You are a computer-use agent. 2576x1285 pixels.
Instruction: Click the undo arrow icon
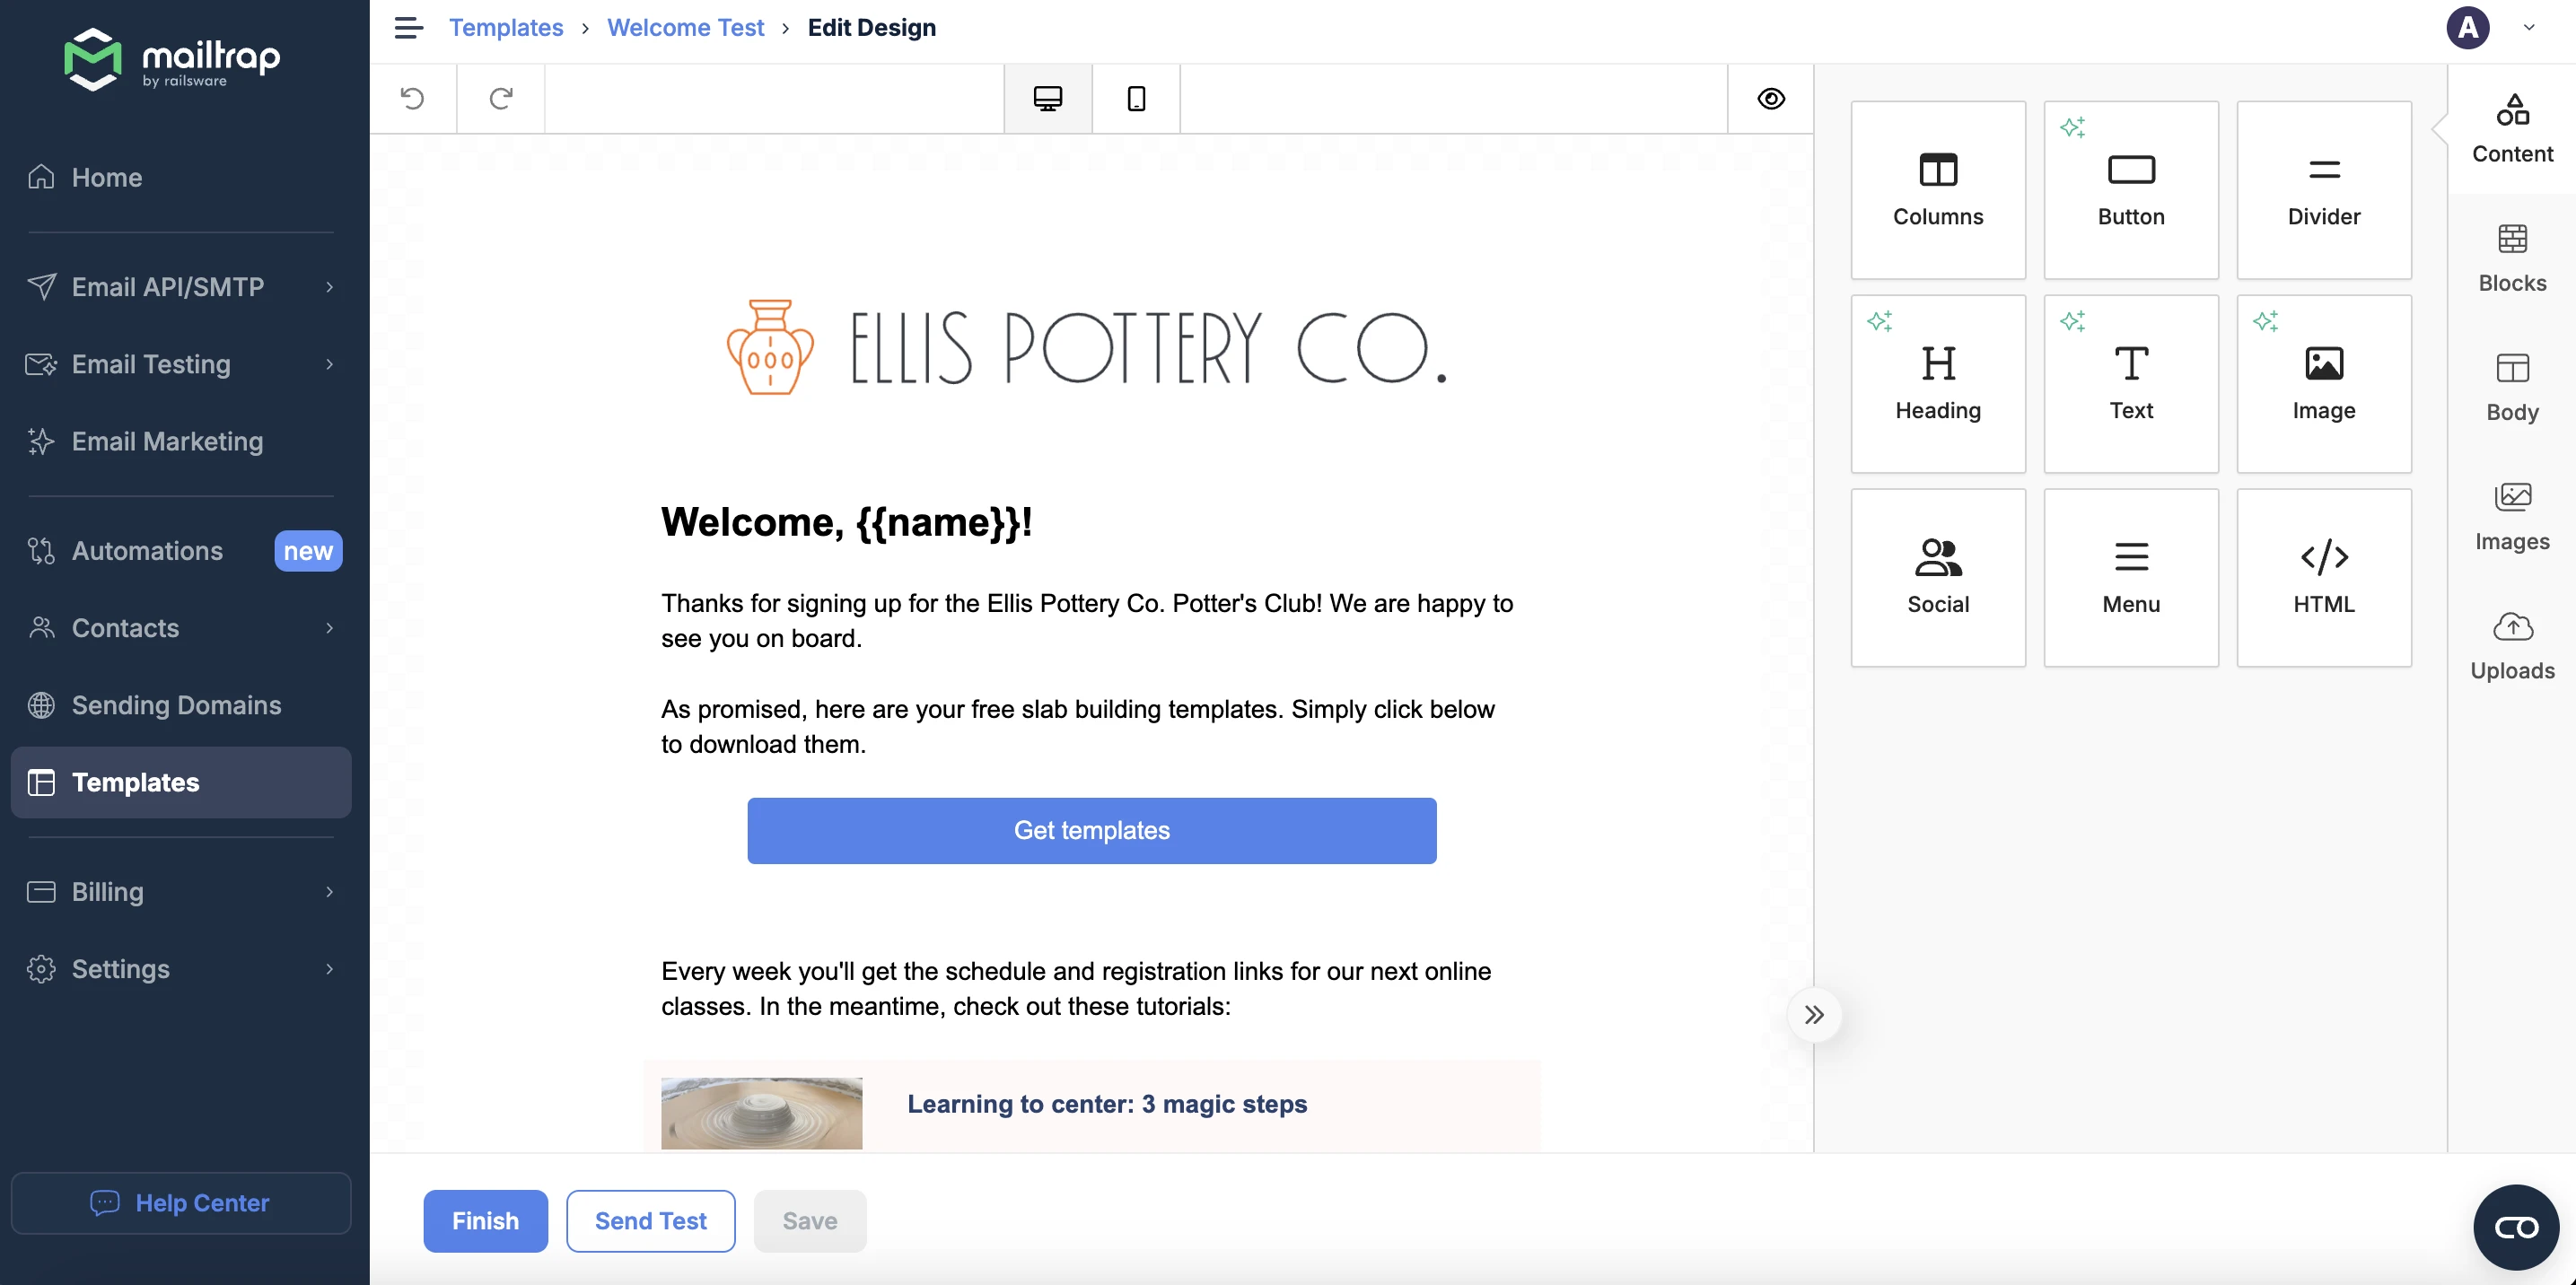(x=412, y=98)
